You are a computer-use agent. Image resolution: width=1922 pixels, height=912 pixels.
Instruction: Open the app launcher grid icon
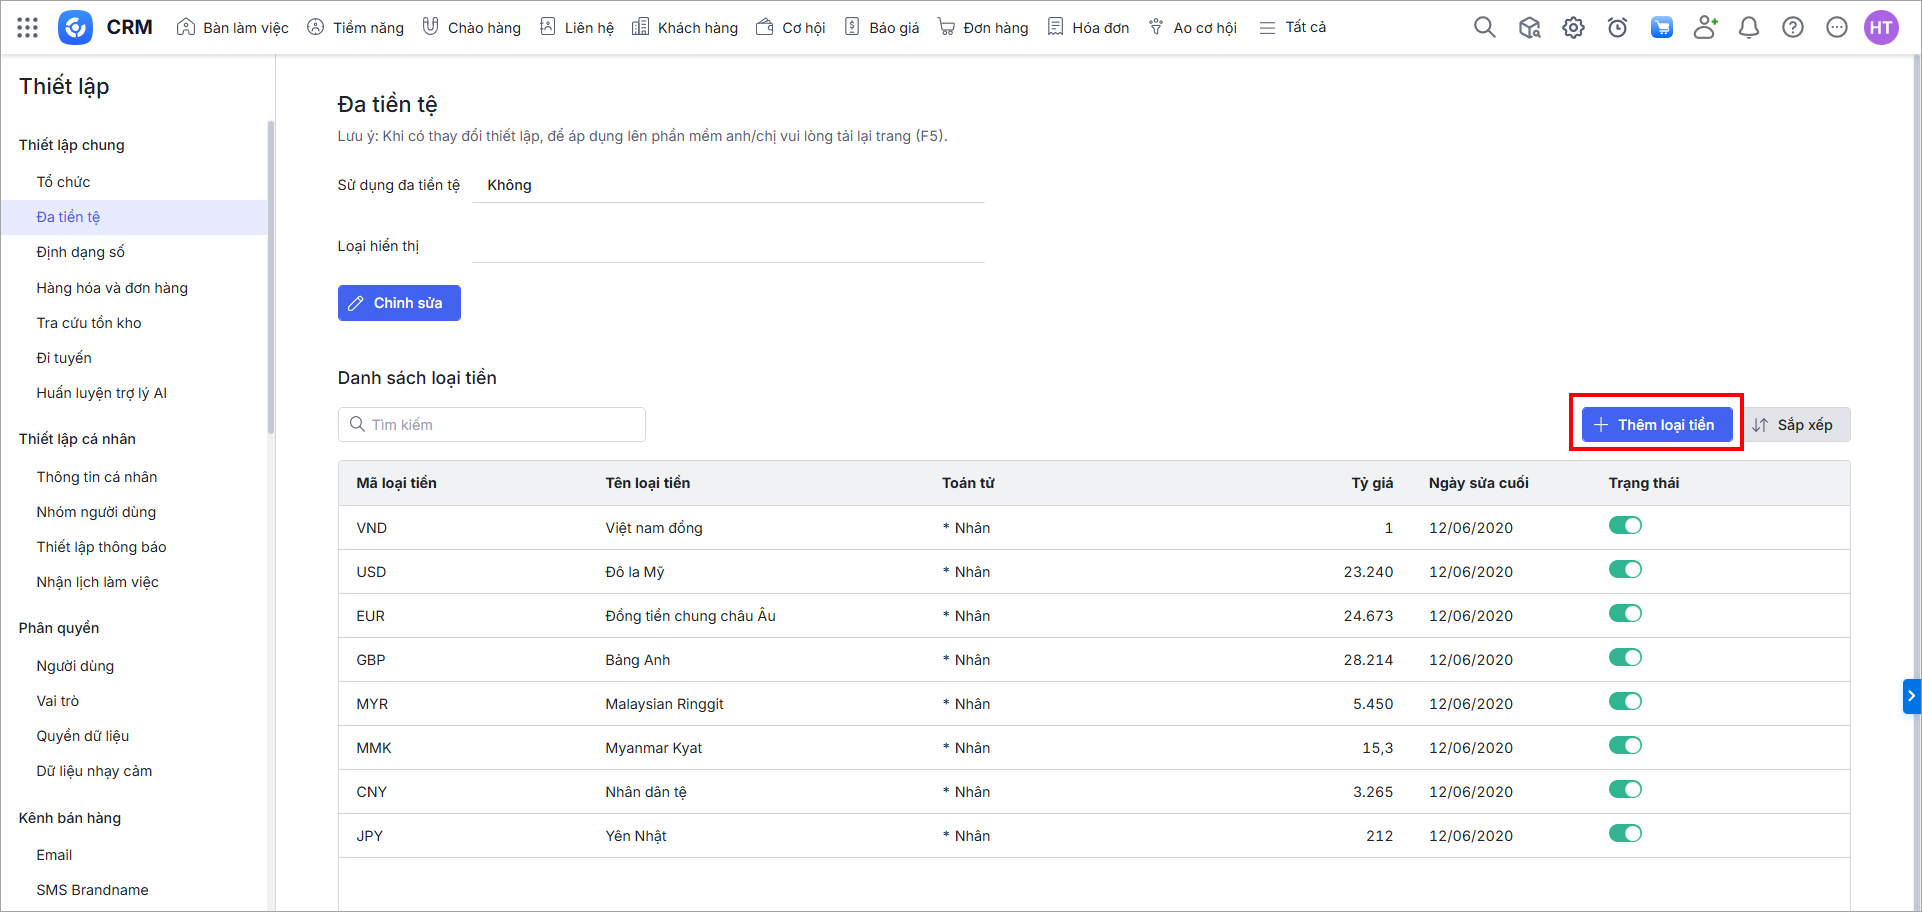pos(28,28)
